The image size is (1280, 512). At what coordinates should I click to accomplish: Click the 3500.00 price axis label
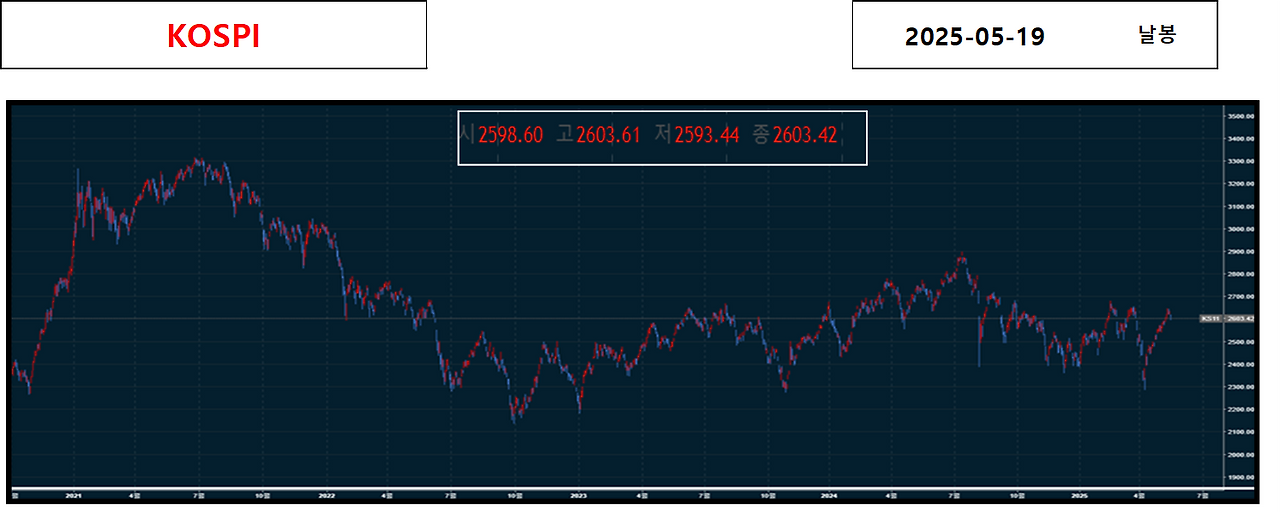1240,117
